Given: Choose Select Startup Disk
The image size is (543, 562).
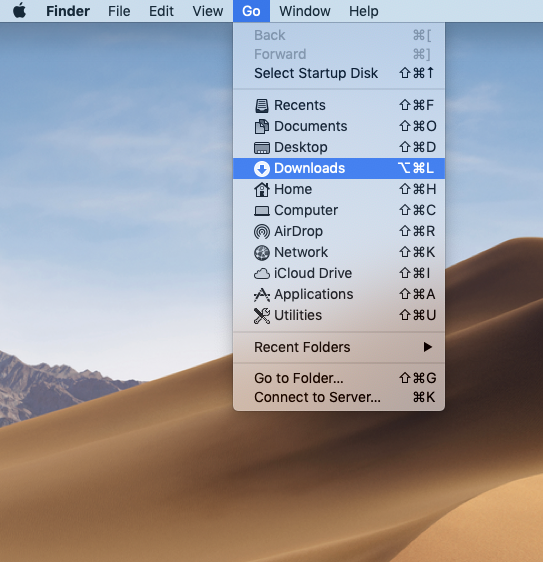Looking at the screenshot, I should 339,73.
